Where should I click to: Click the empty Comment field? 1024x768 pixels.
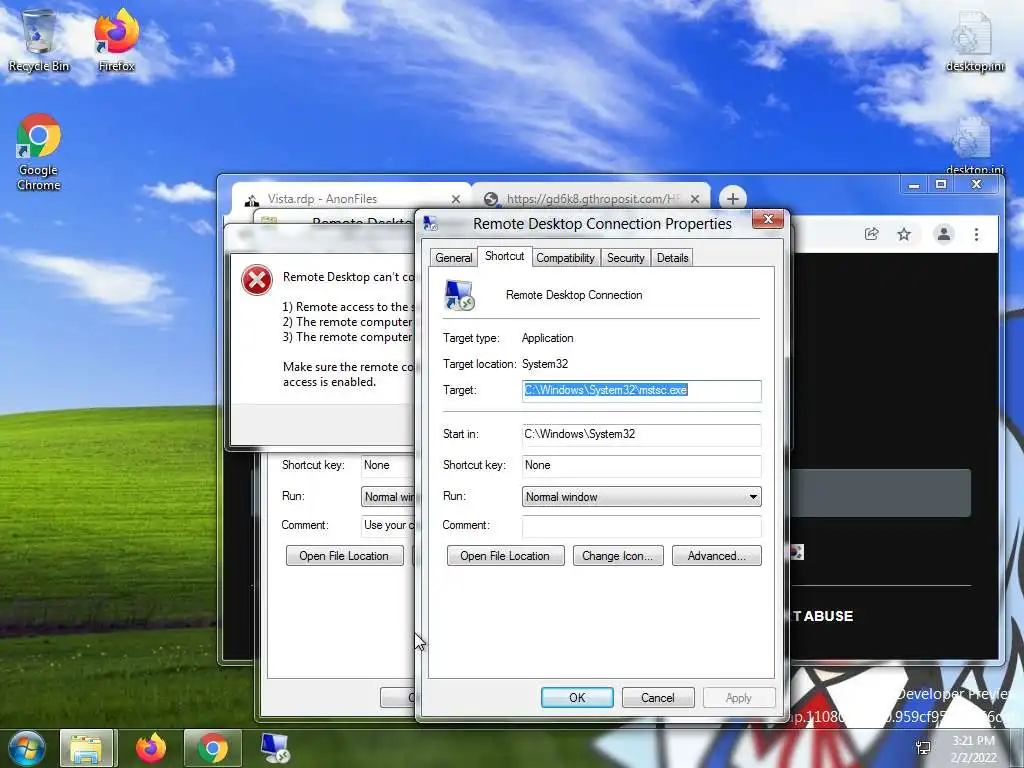click(x=641, y=526)
